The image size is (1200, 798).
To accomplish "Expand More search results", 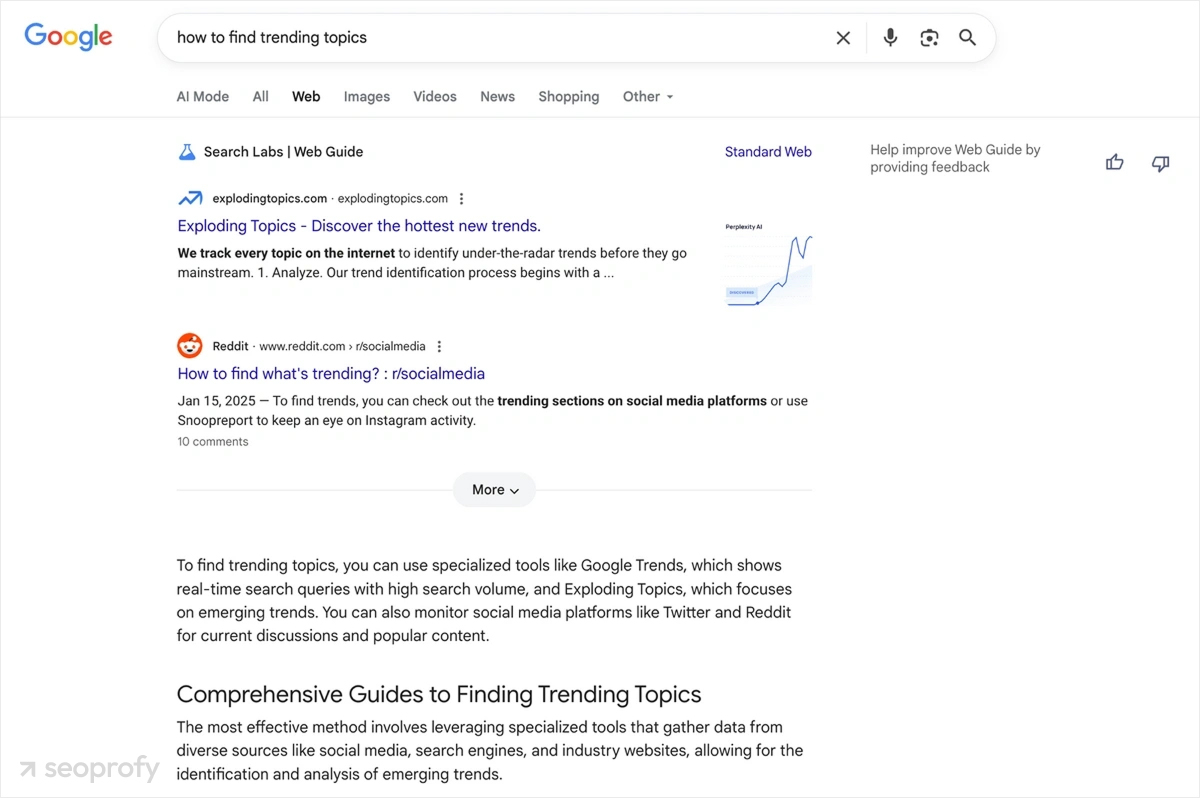I will [494, 490].
